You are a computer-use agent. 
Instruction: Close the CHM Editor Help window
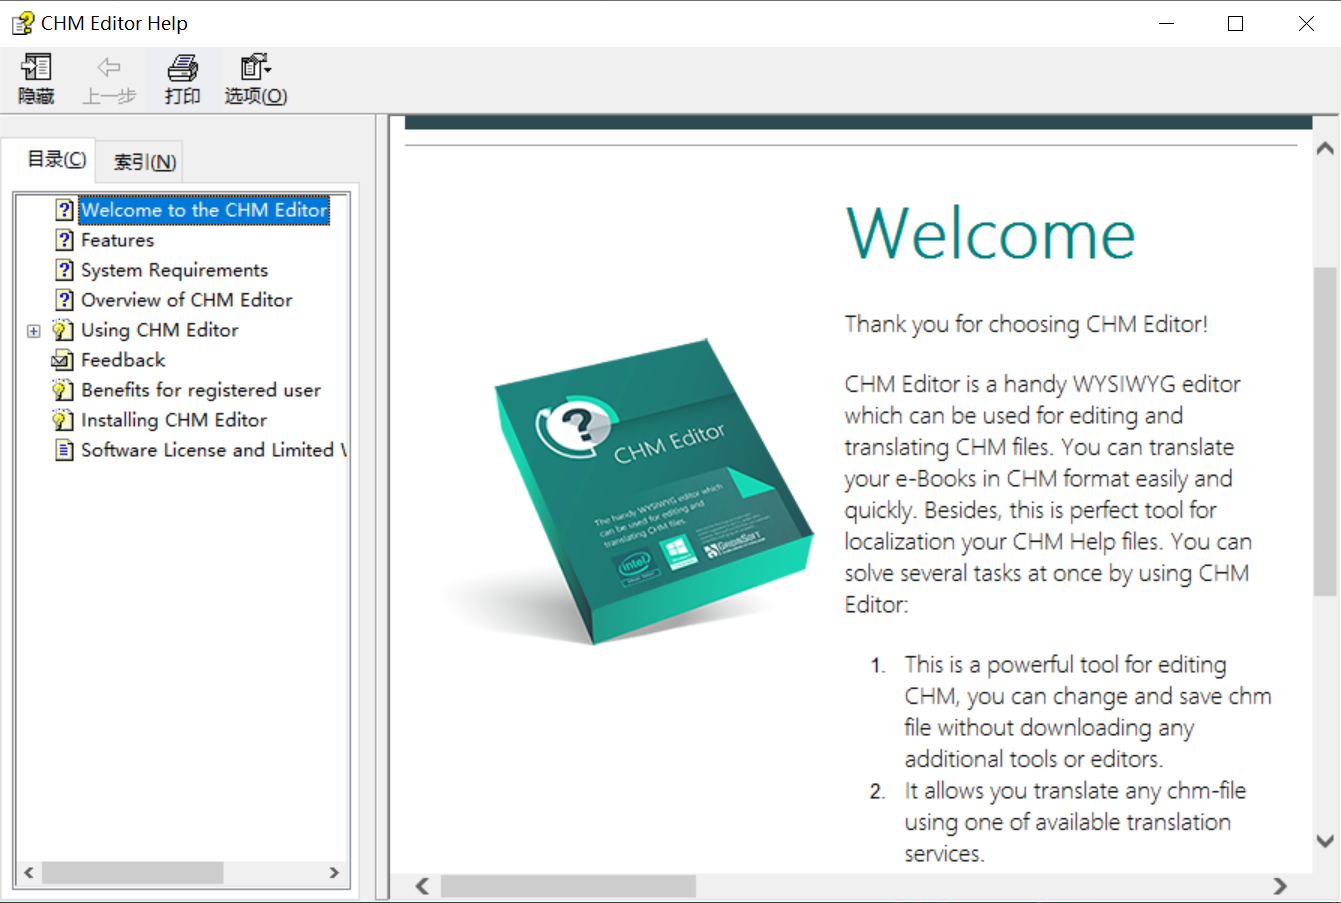[x=1306, y=23]
